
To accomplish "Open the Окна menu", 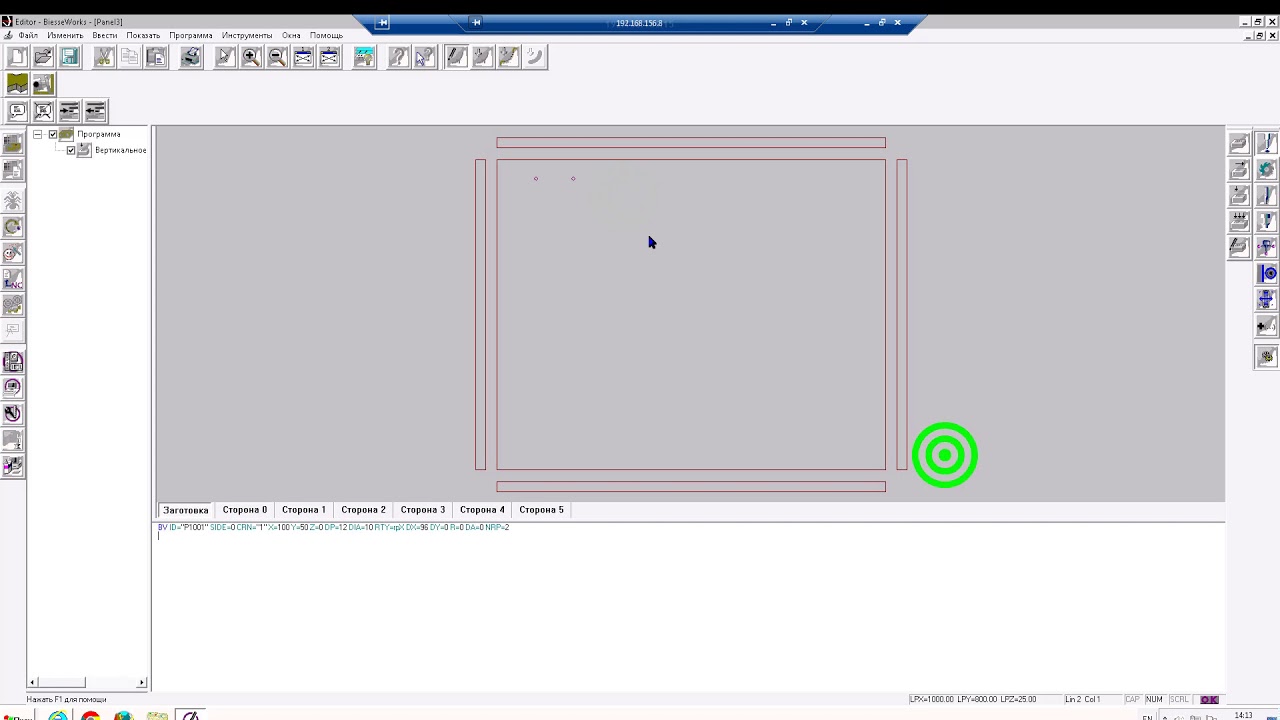I will coord(291,35).
